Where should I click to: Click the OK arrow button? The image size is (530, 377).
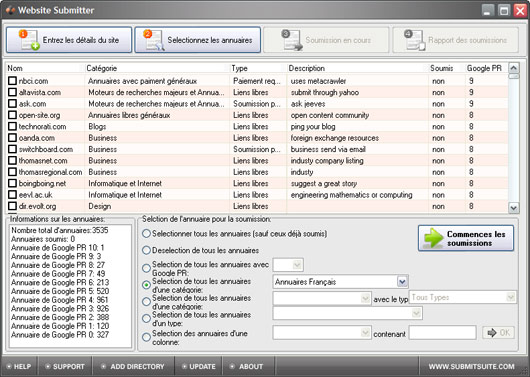[x=499, y=333]
